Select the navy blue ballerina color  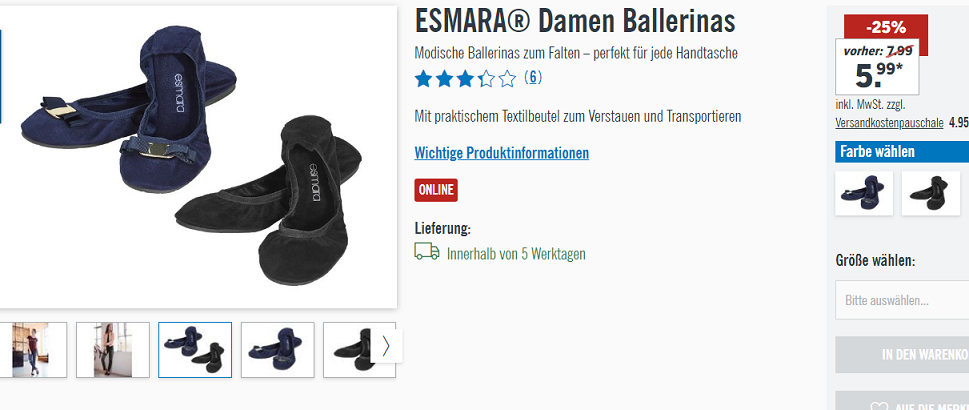[863, 193]
